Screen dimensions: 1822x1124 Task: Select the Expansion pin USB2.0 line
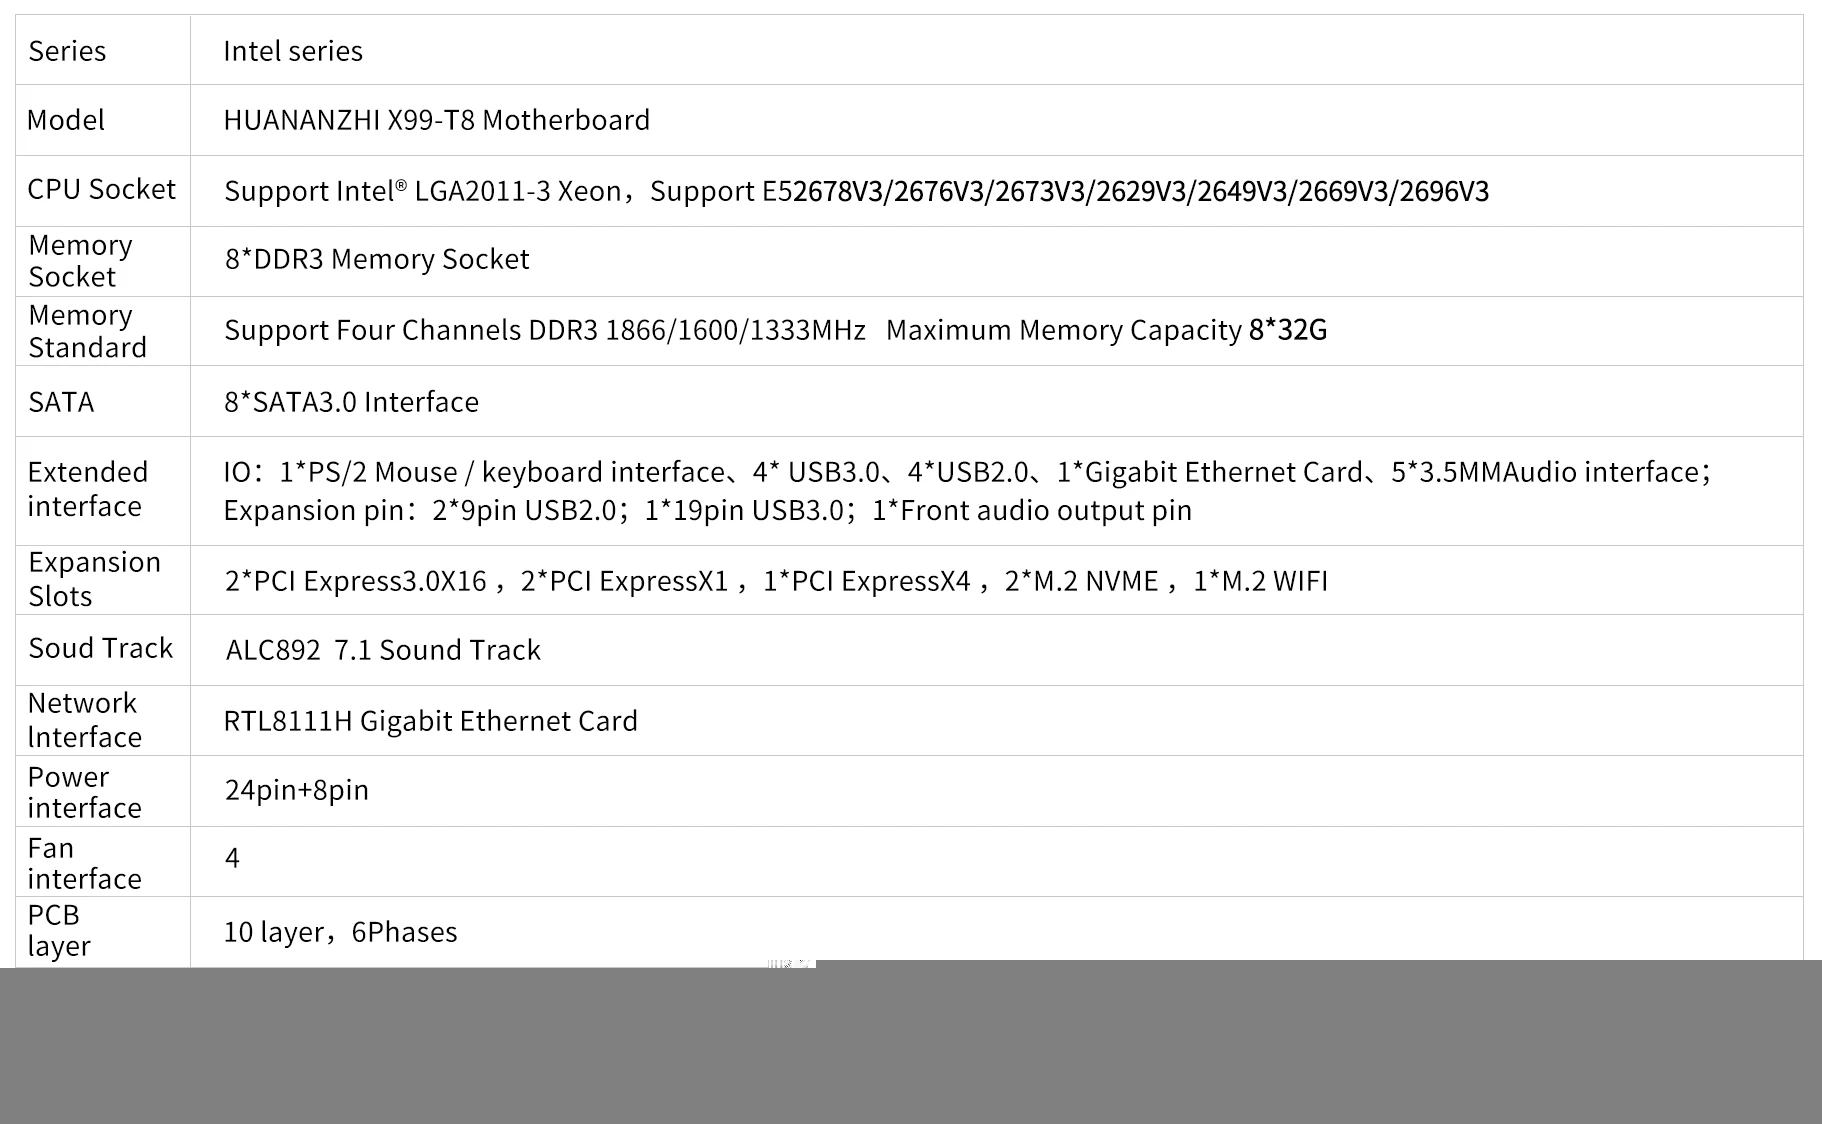tap(708, 510)
